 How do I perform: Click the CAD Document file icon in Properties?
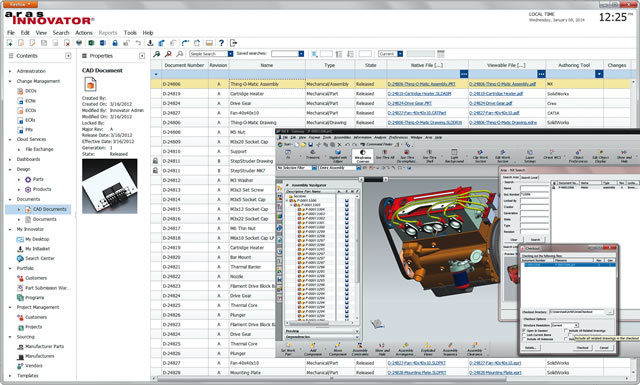pos(90,85)
